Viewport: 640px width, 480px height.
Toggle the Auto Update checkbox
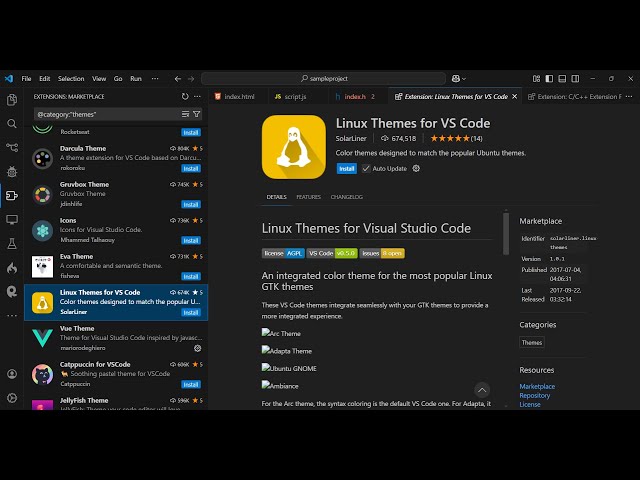tap(366, 168)
